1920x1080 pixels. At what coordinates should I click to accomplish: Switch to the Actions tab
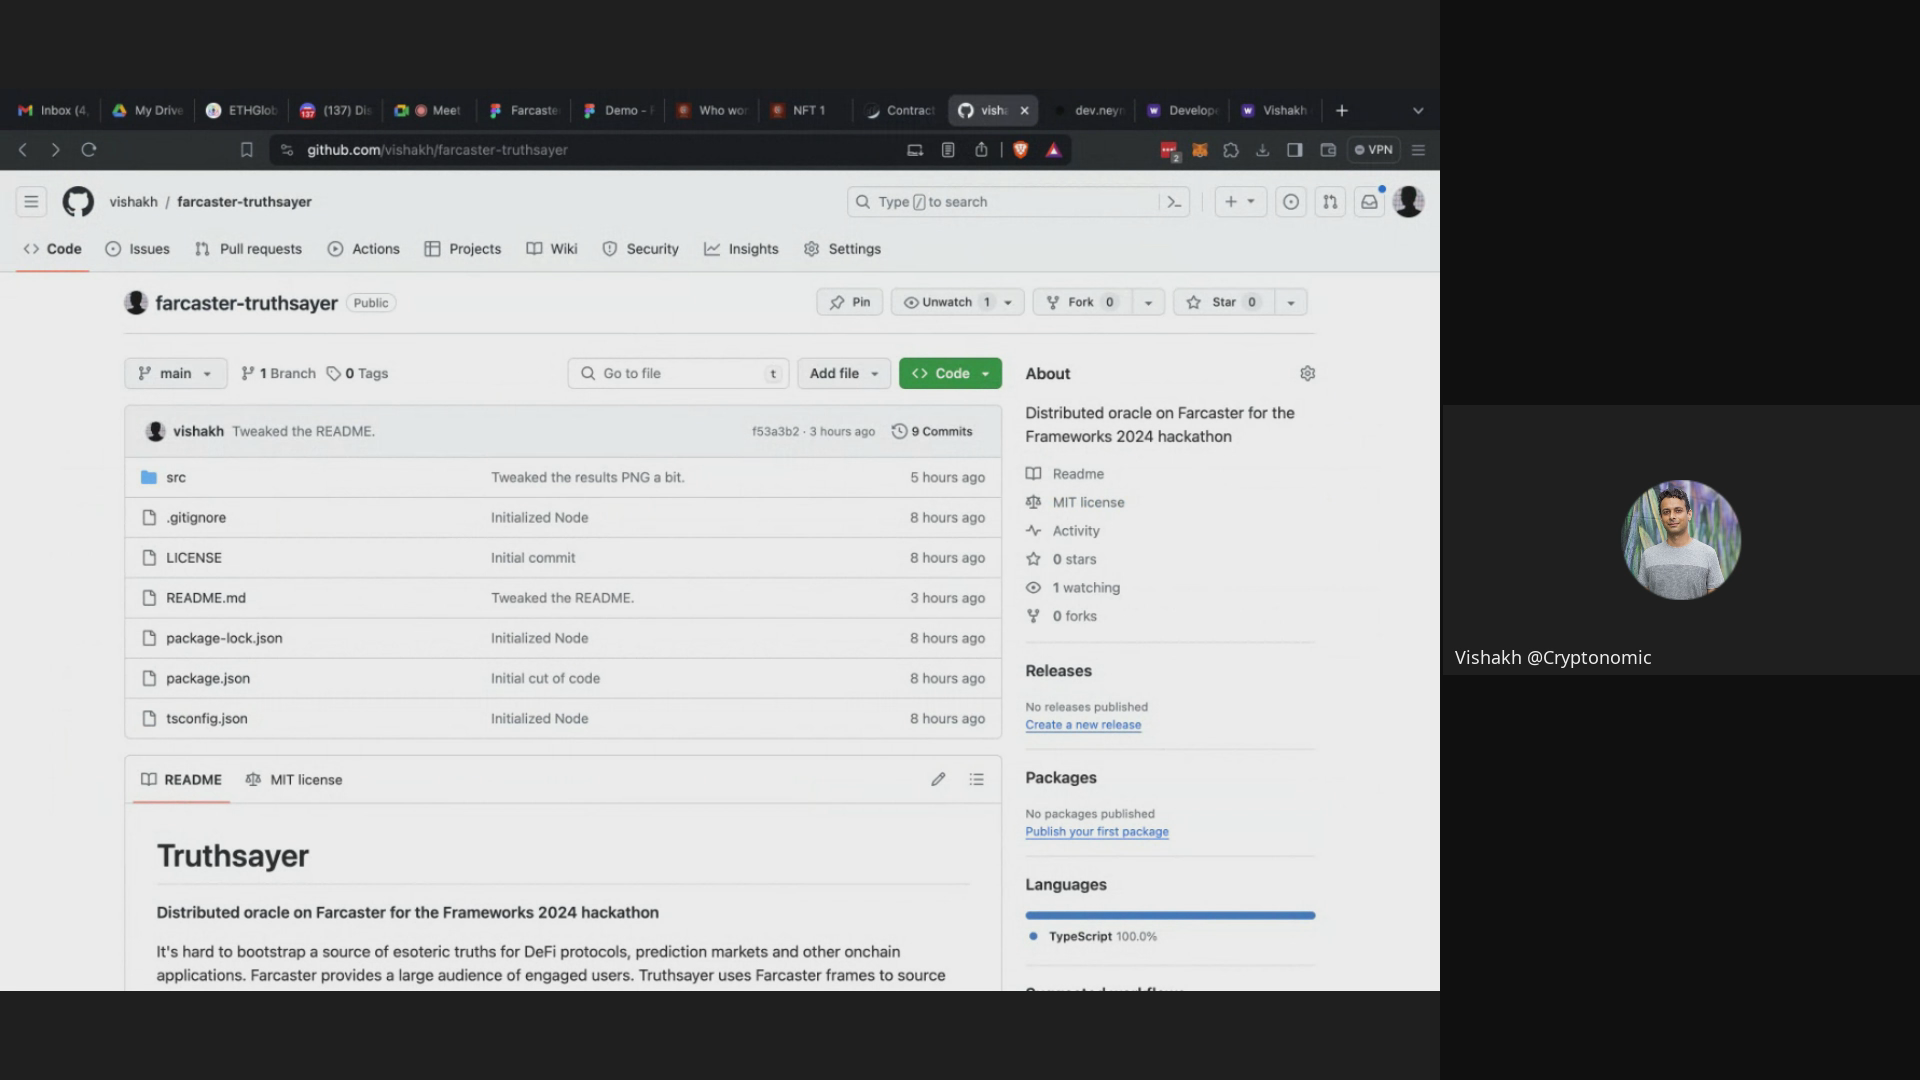364,249
